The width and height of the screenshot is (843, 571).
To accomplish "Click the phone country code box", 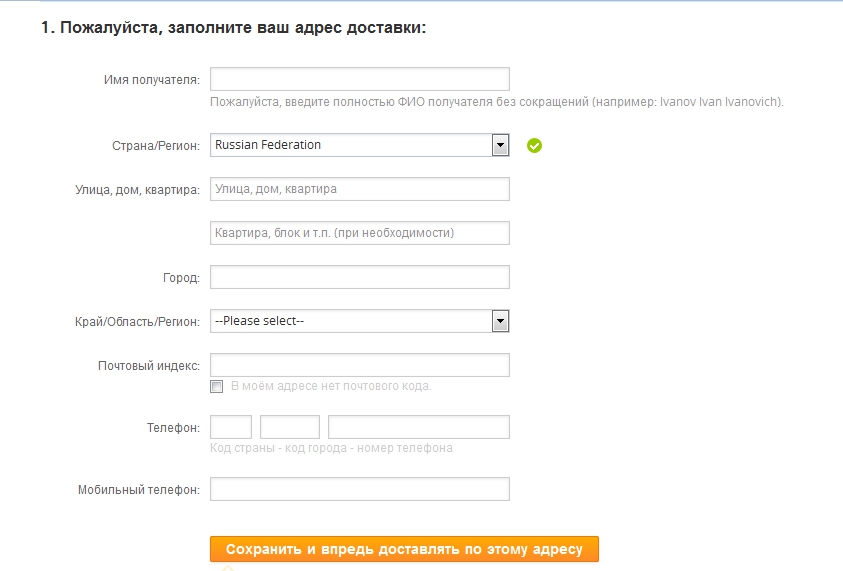I will 231,427.
